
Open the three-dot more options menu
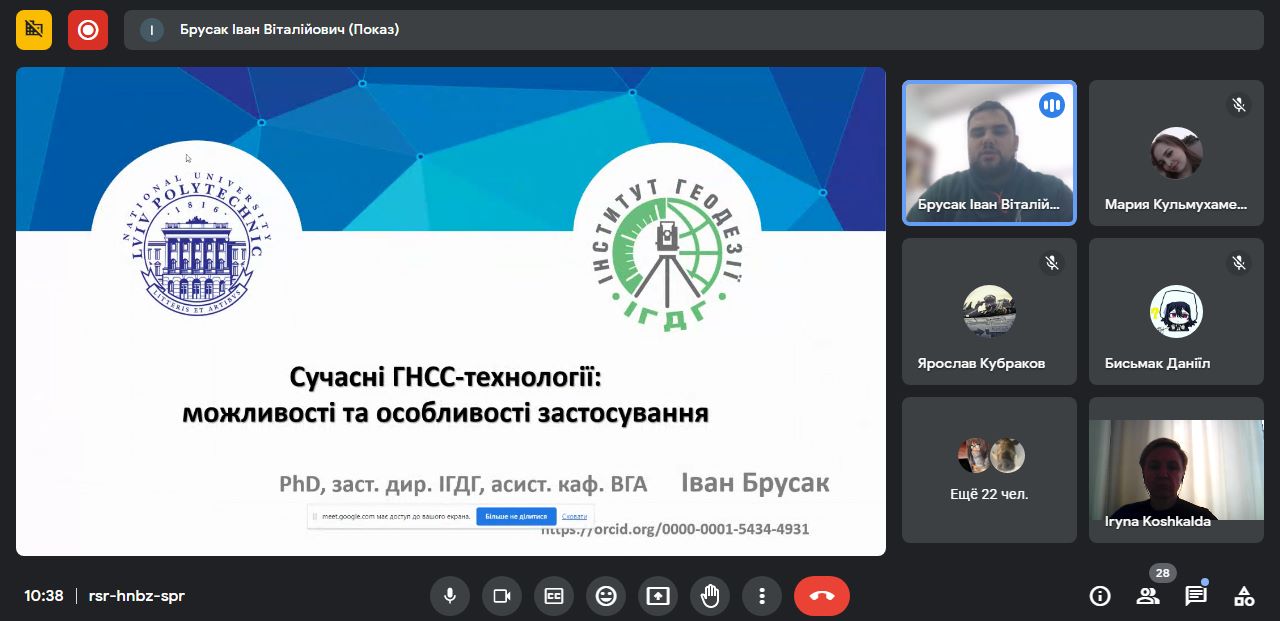point(762,596)
